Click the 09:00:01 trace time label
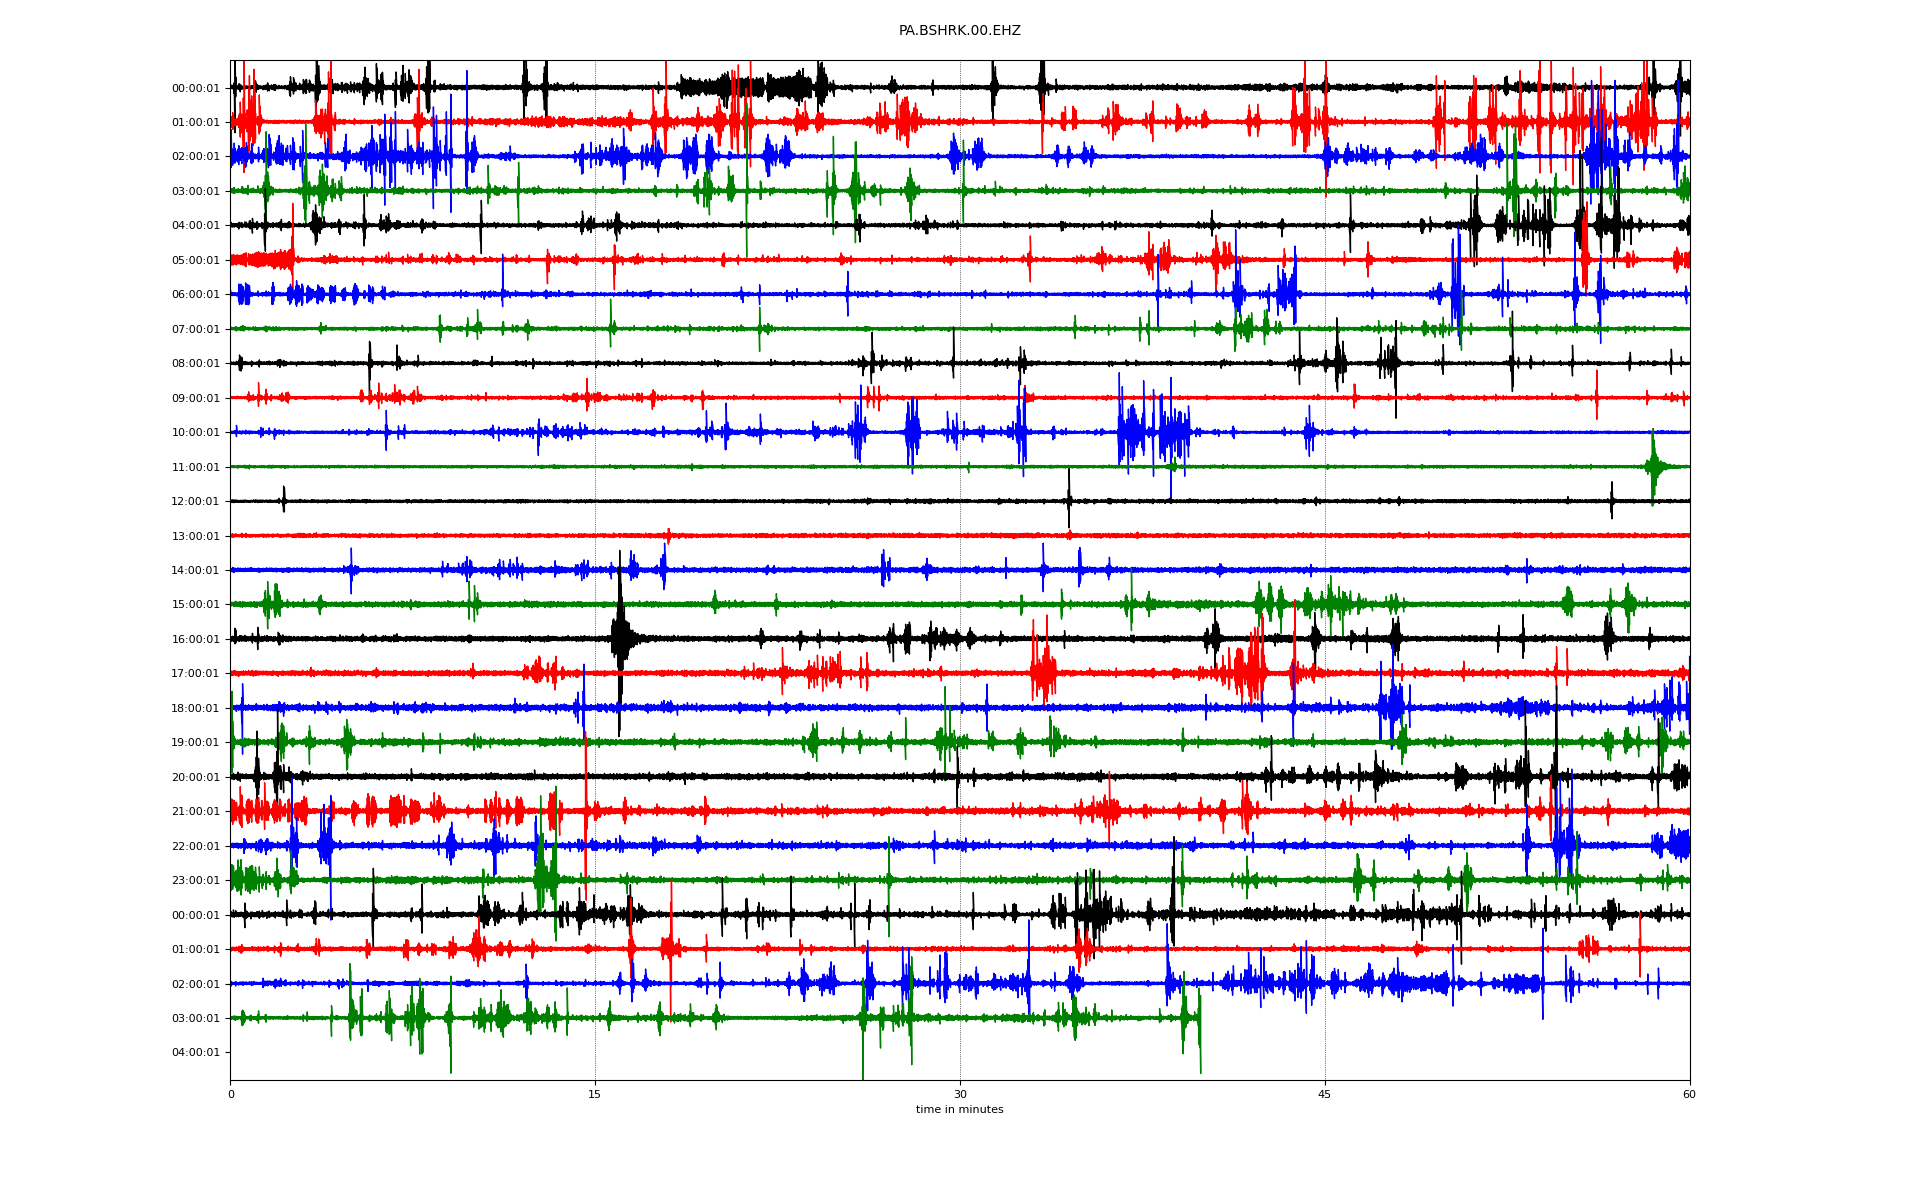 (x=195, y=398)
